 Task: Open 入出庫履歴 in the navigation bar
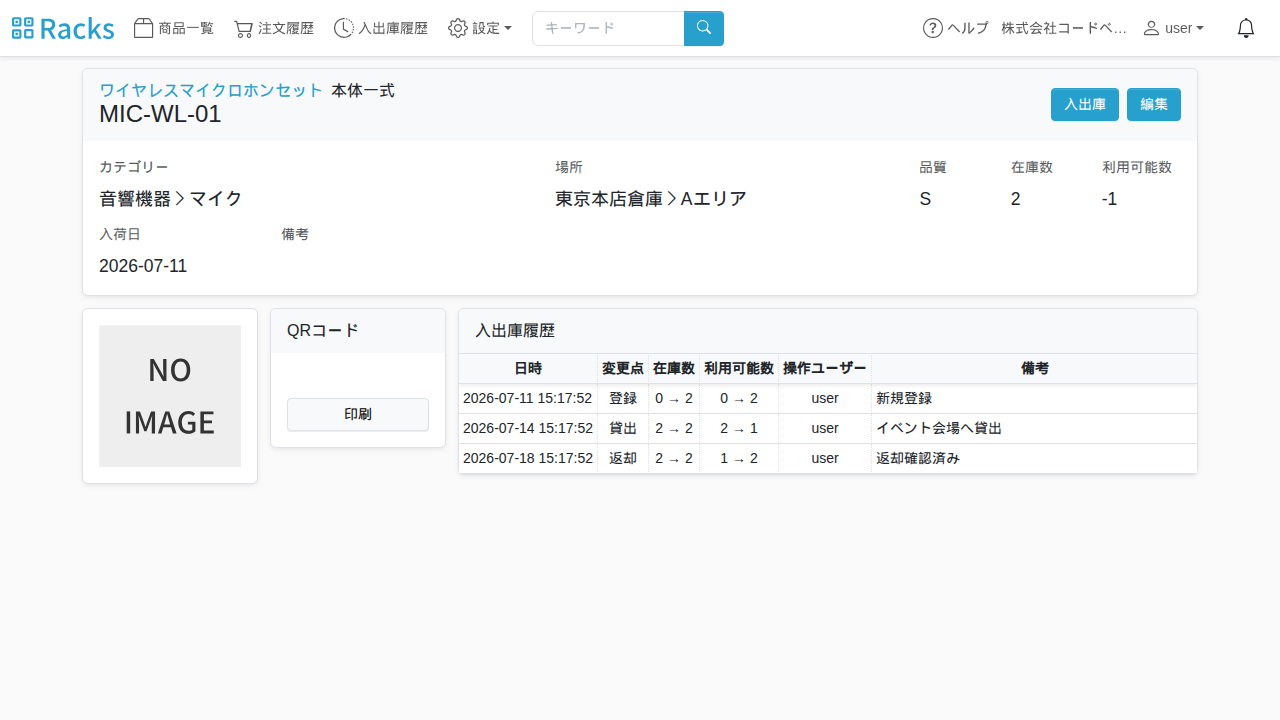pyautogui.click(x=381, y=28)
